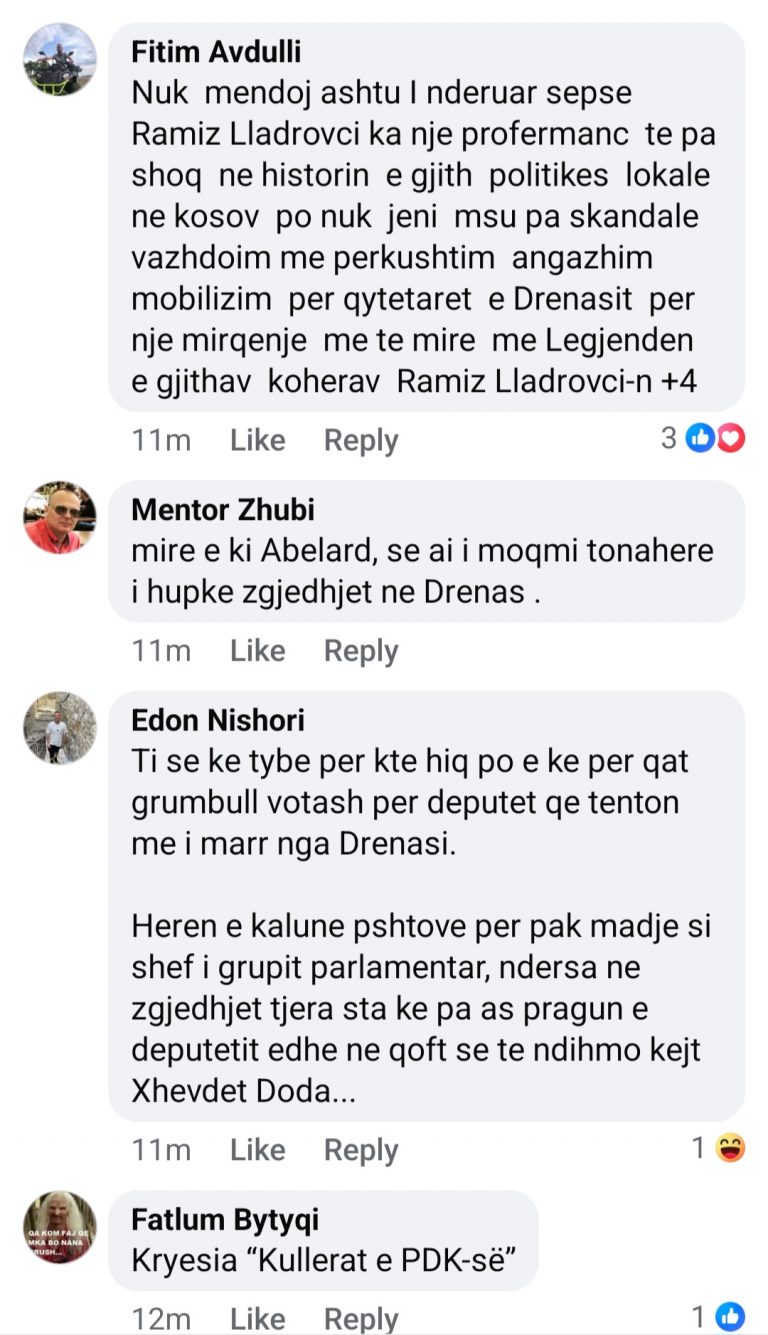Open Edon Nishori's profile picture
The height and width of the screenshot is (1335, 768).
[x=60, y=728]
